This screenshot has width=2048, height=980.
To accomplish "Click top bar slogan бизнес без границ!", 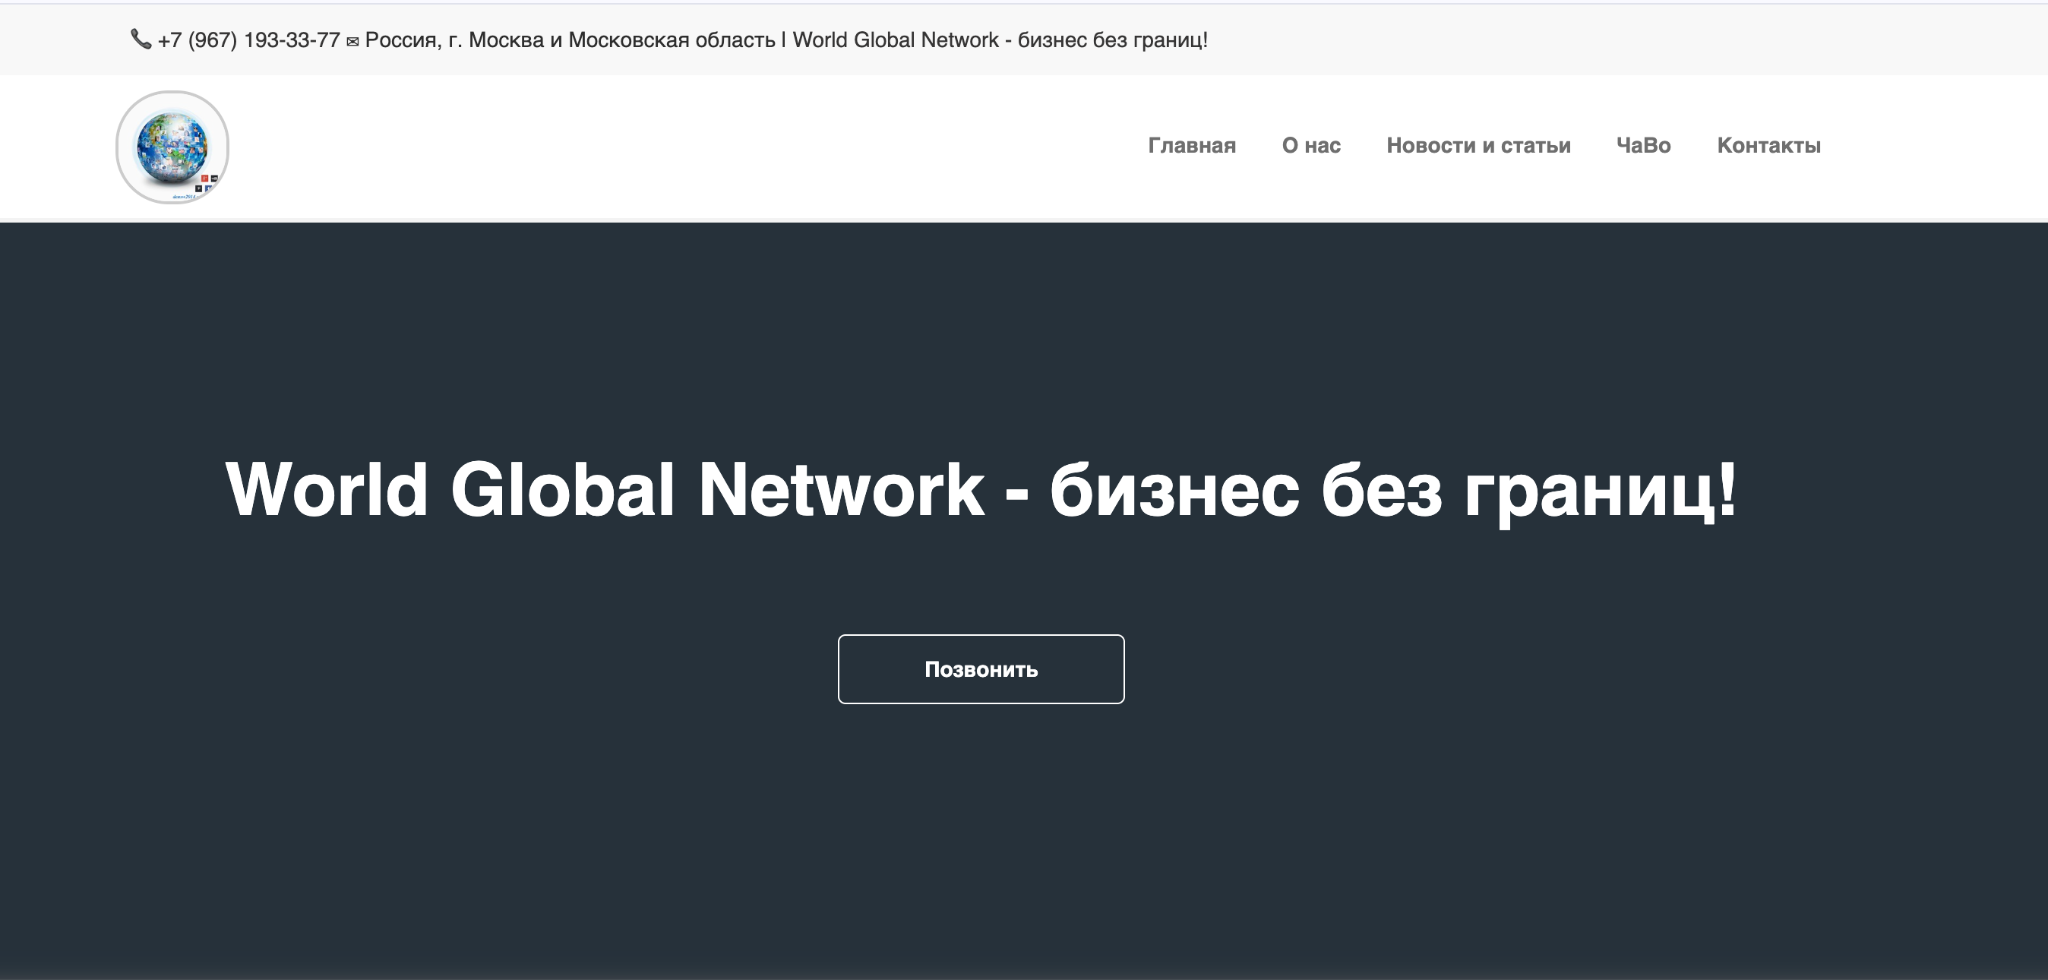I will click(x=1112, y=40).
